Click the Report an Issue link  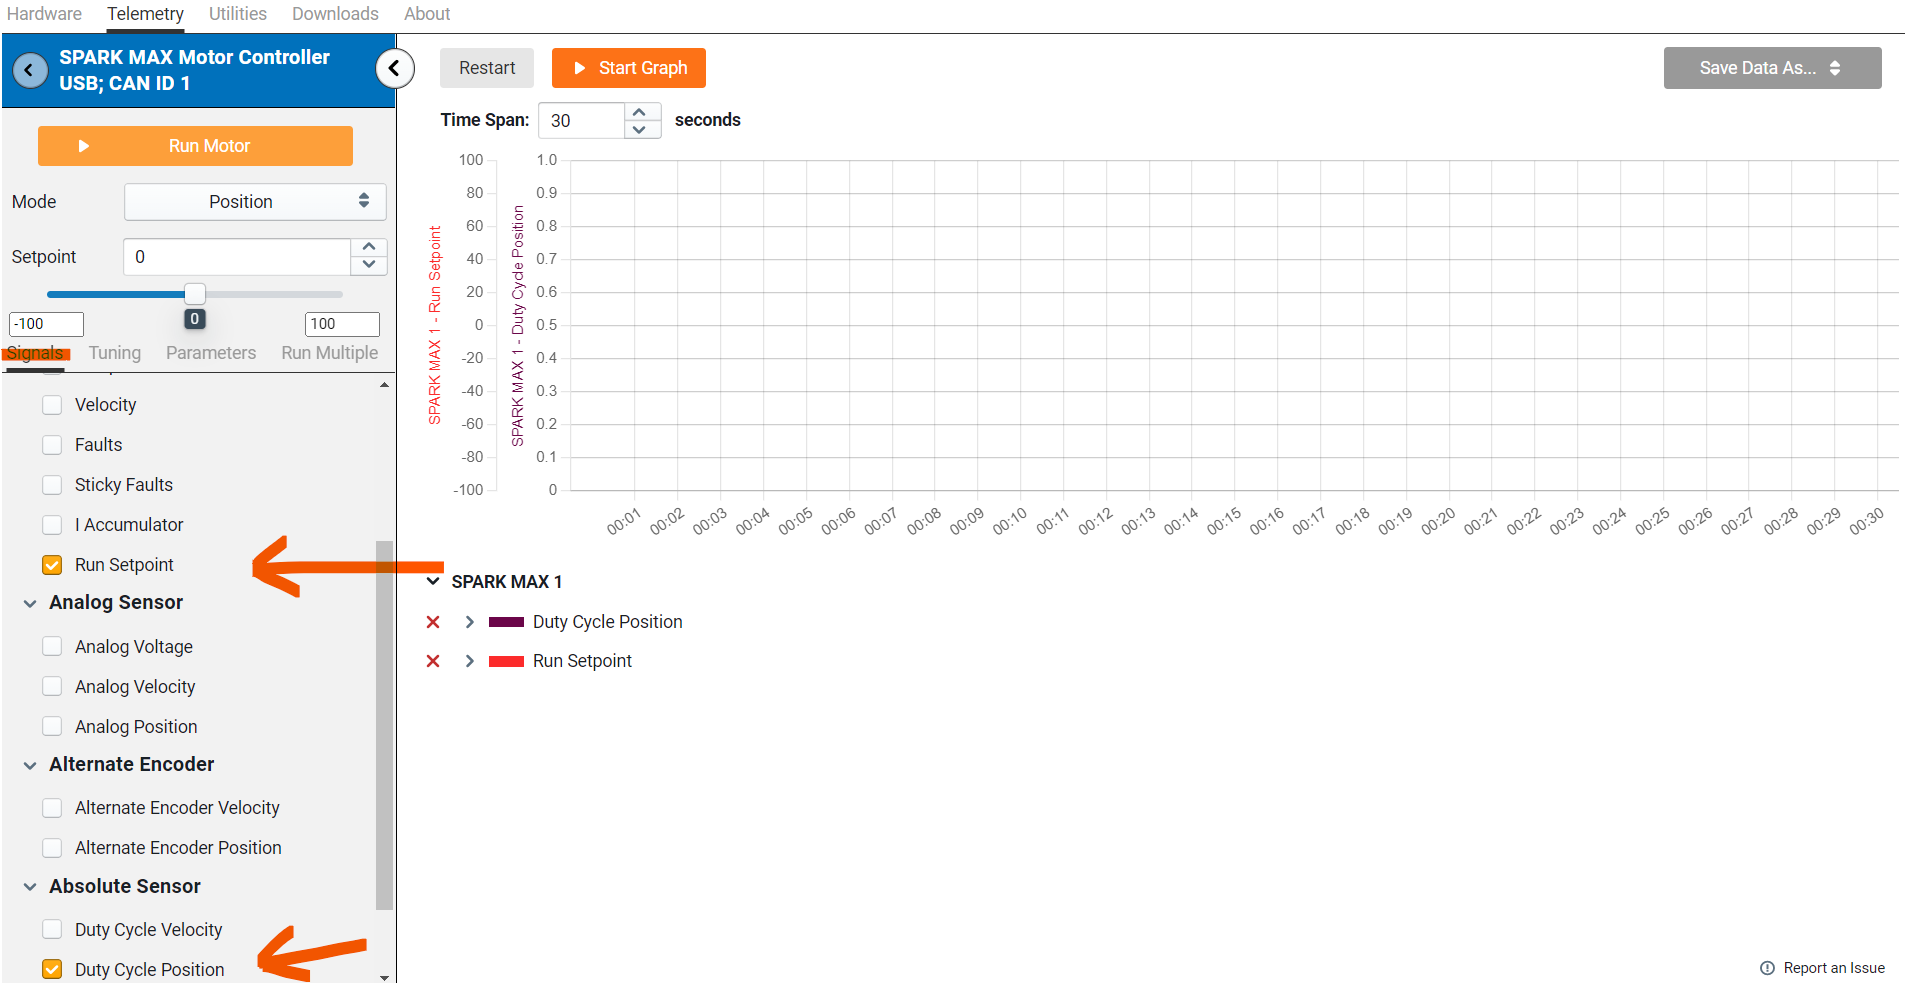(1834, 968)
